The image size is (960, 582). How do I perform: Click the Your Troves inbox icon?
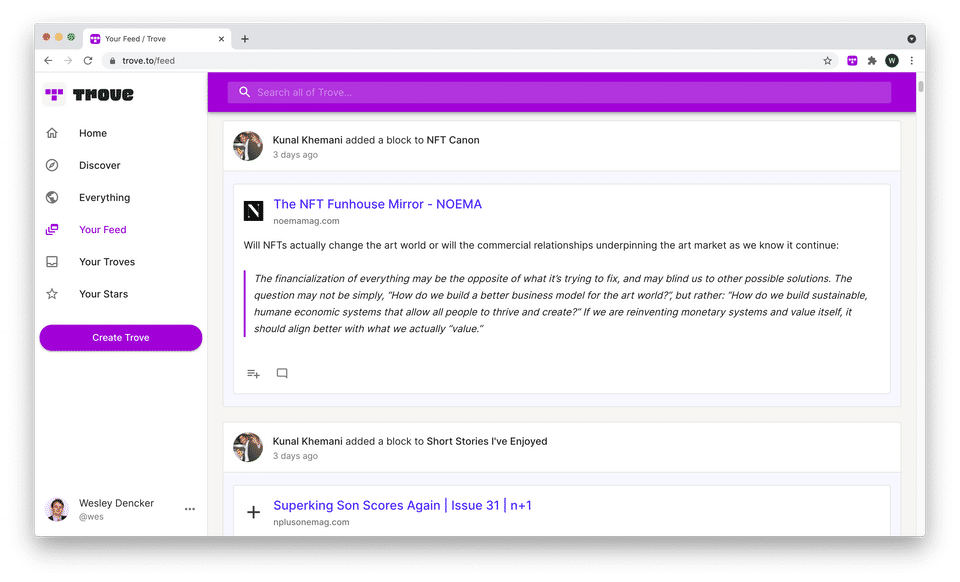pyautogui.click(x=52, y=261)
